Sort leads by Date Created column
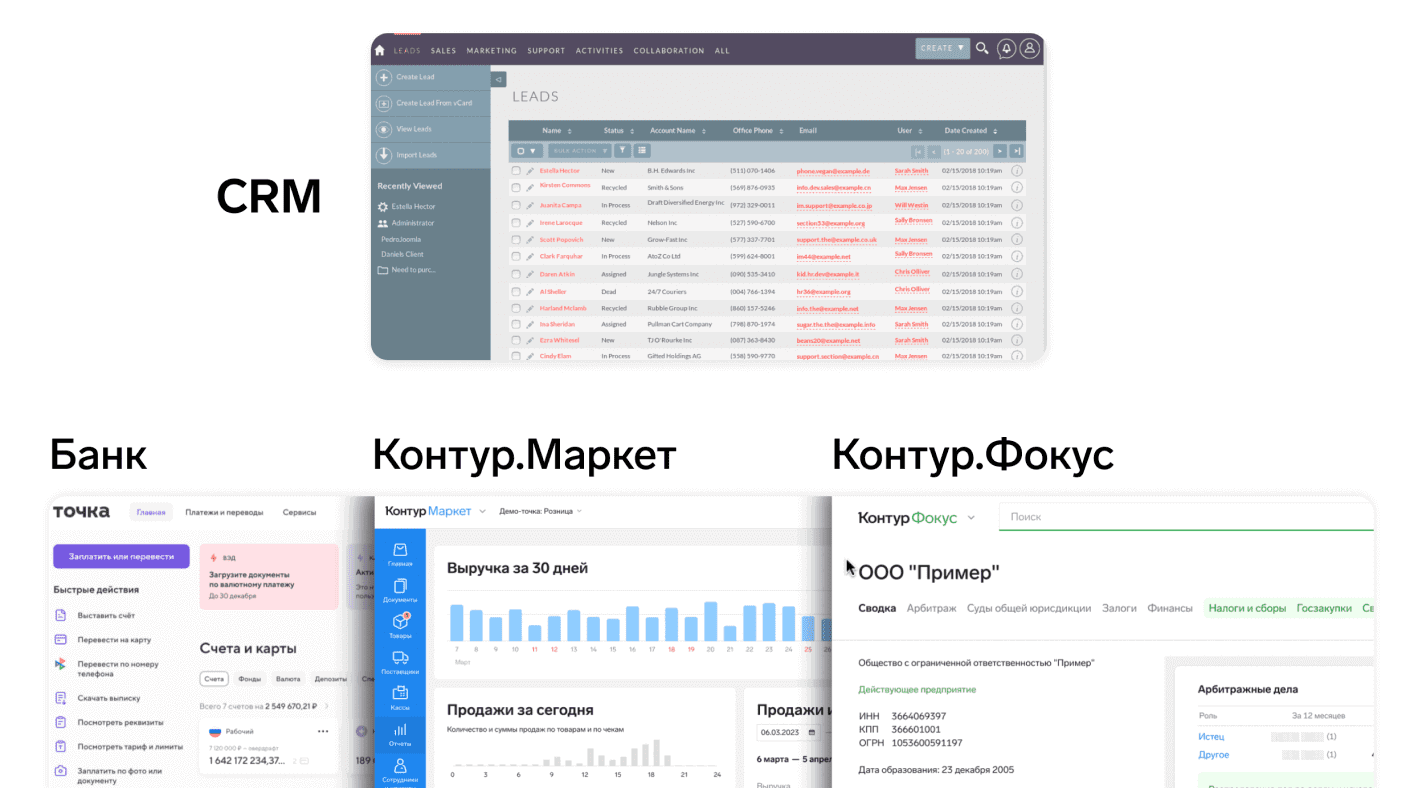1418x788 pixels. 970,131
